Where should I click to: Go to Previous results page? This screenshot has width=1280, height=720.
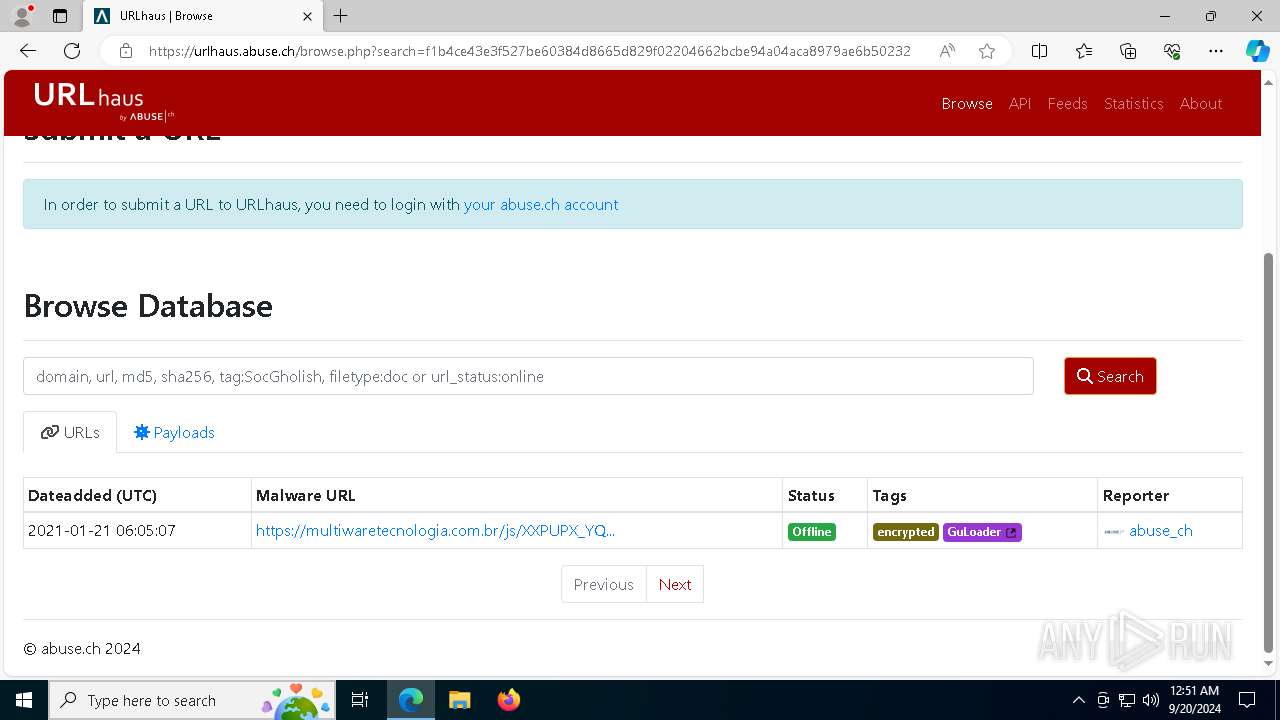(x=603, y=584)
